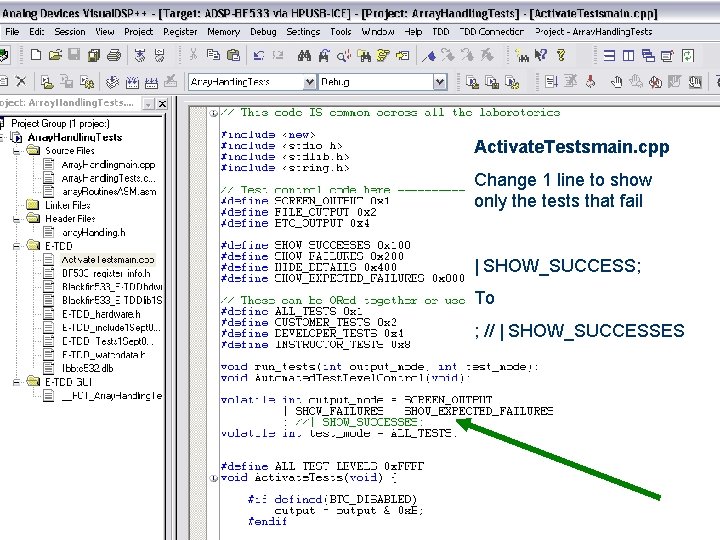Open the Memory menu
The height and width of the screenshot is (540, 720).
(x=224, y=32)
